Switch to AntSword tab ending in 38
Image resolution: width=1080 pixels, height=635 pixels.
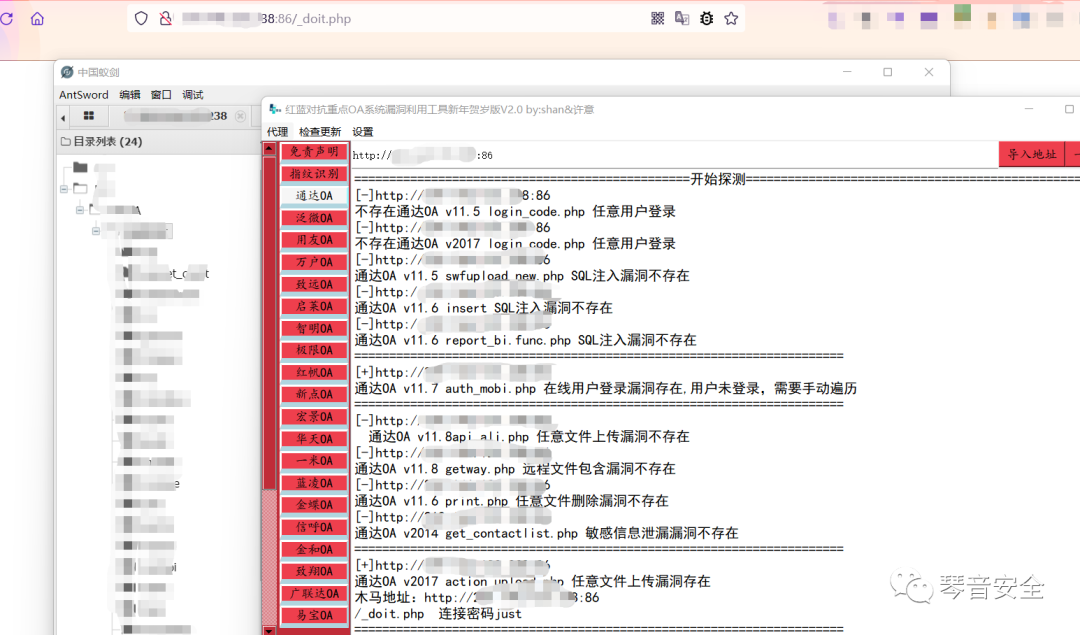[178, 116]
